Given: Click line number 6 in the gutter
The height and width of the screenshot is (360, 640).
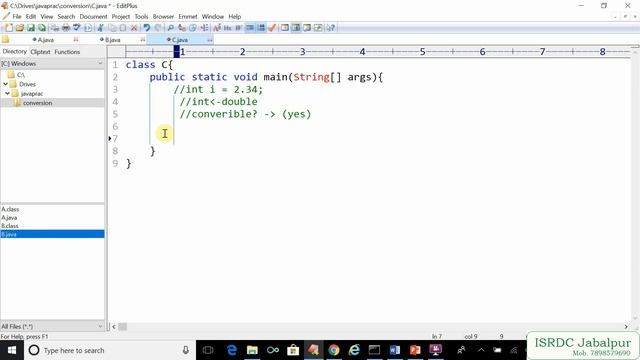Looking at the screenshot, I should pyautogui.click(x=115, y=126).
